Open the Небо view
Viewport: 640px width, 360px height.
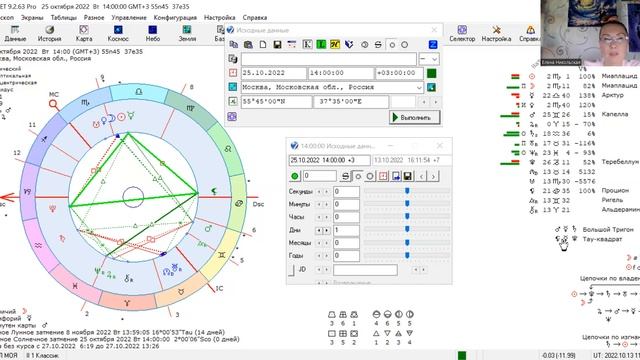coord(153,33)
